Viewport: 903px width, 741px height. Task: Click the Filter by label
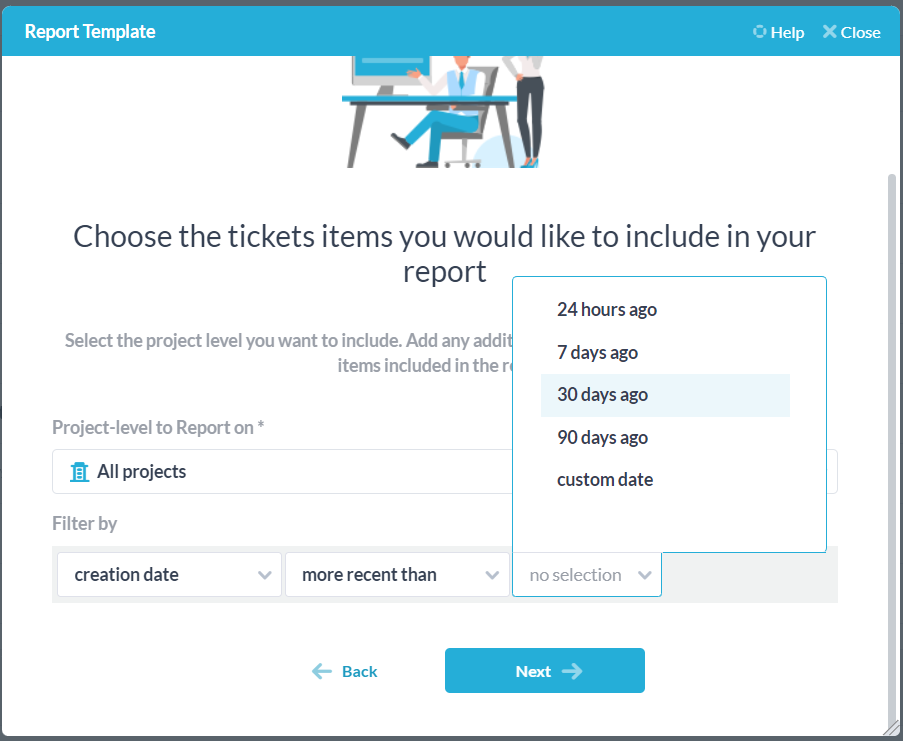85,524
